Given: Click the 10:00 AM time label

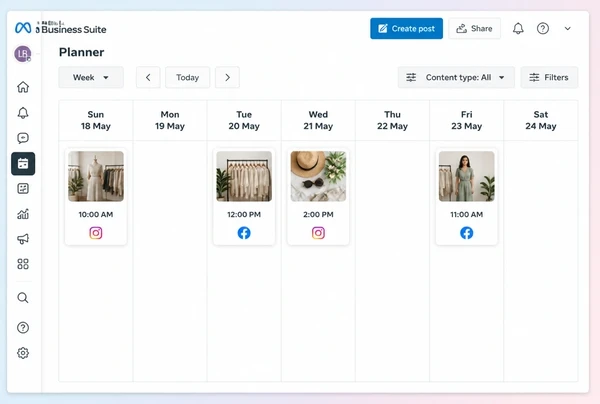Looking at the screenshot, I should (x=96, y=215).
